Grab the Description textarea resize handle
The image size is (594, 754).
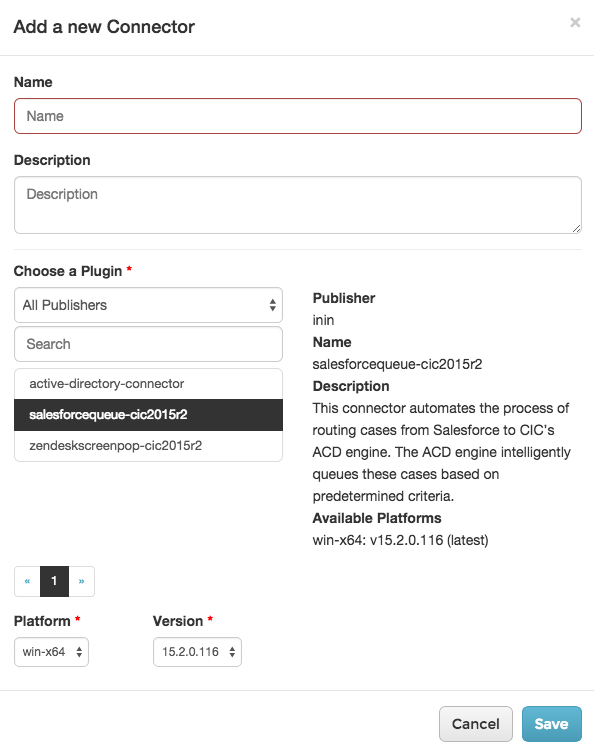click(x=577, y=229)
